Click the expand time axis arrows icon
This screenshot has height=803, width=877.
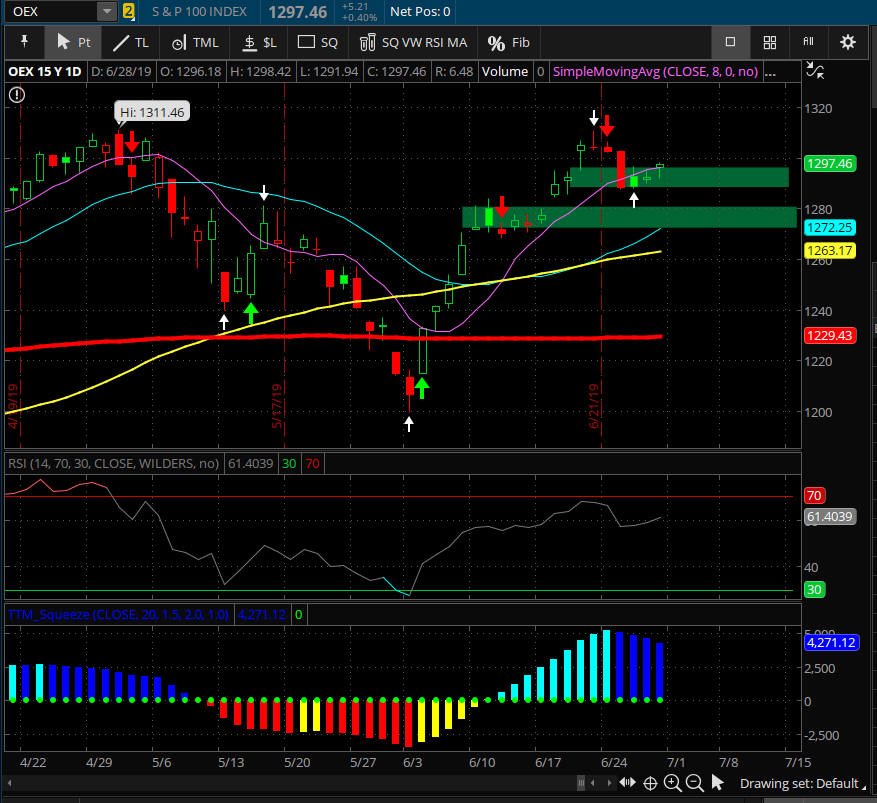[x=628, y=783]
